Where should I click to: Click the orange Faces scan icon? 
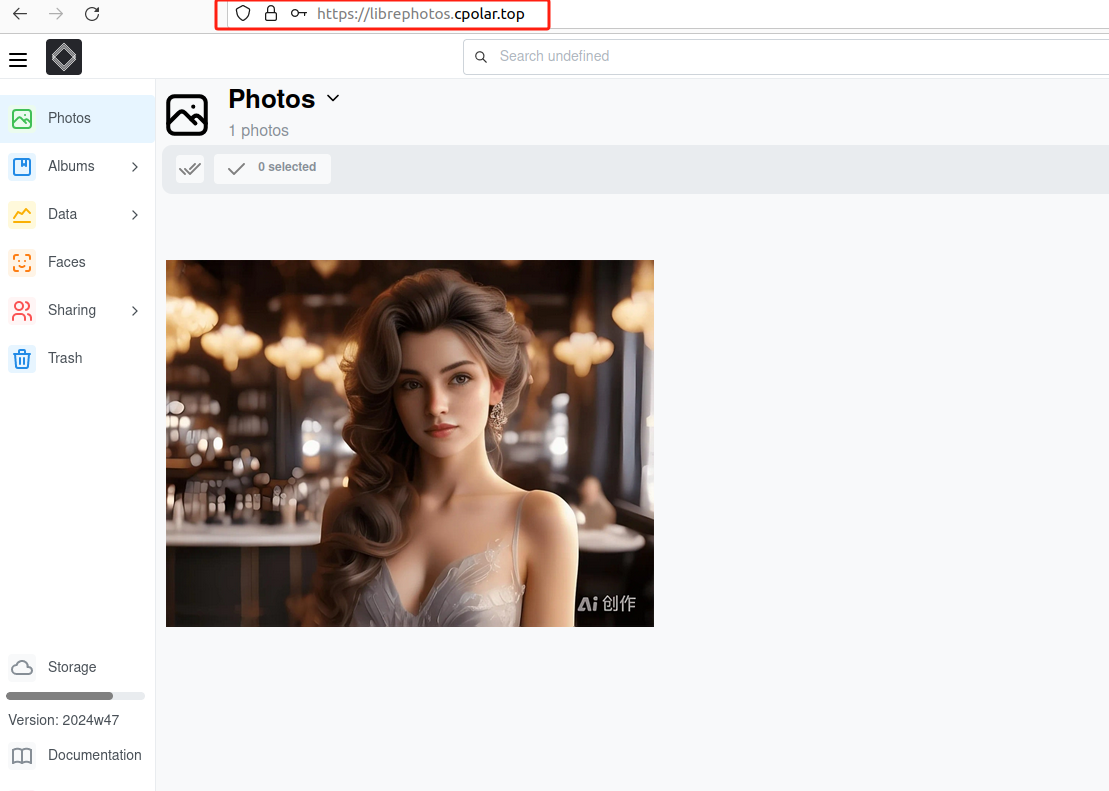coord(22,262)
